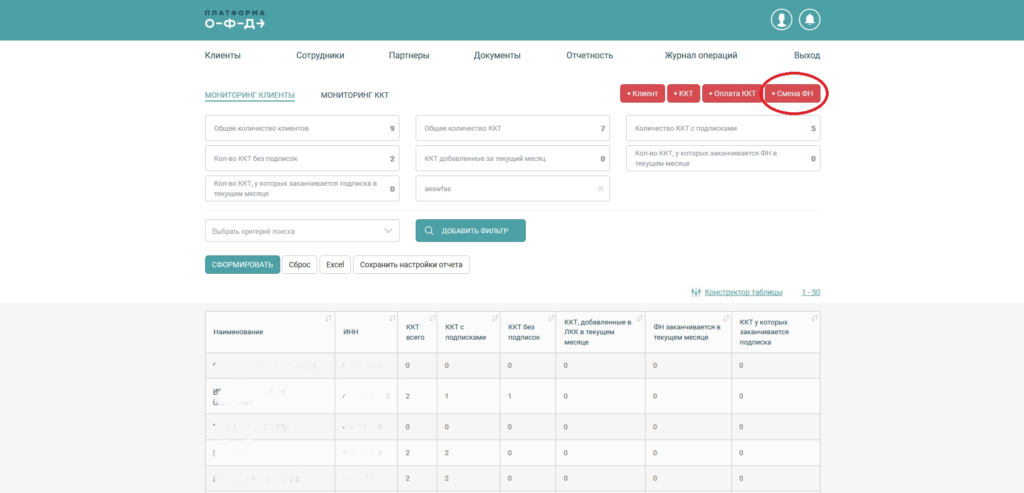The width and height of the screenshot is (1024, 493).
Task: Sort by ККТ всего column arrows
Action: (x=430, y=318)
